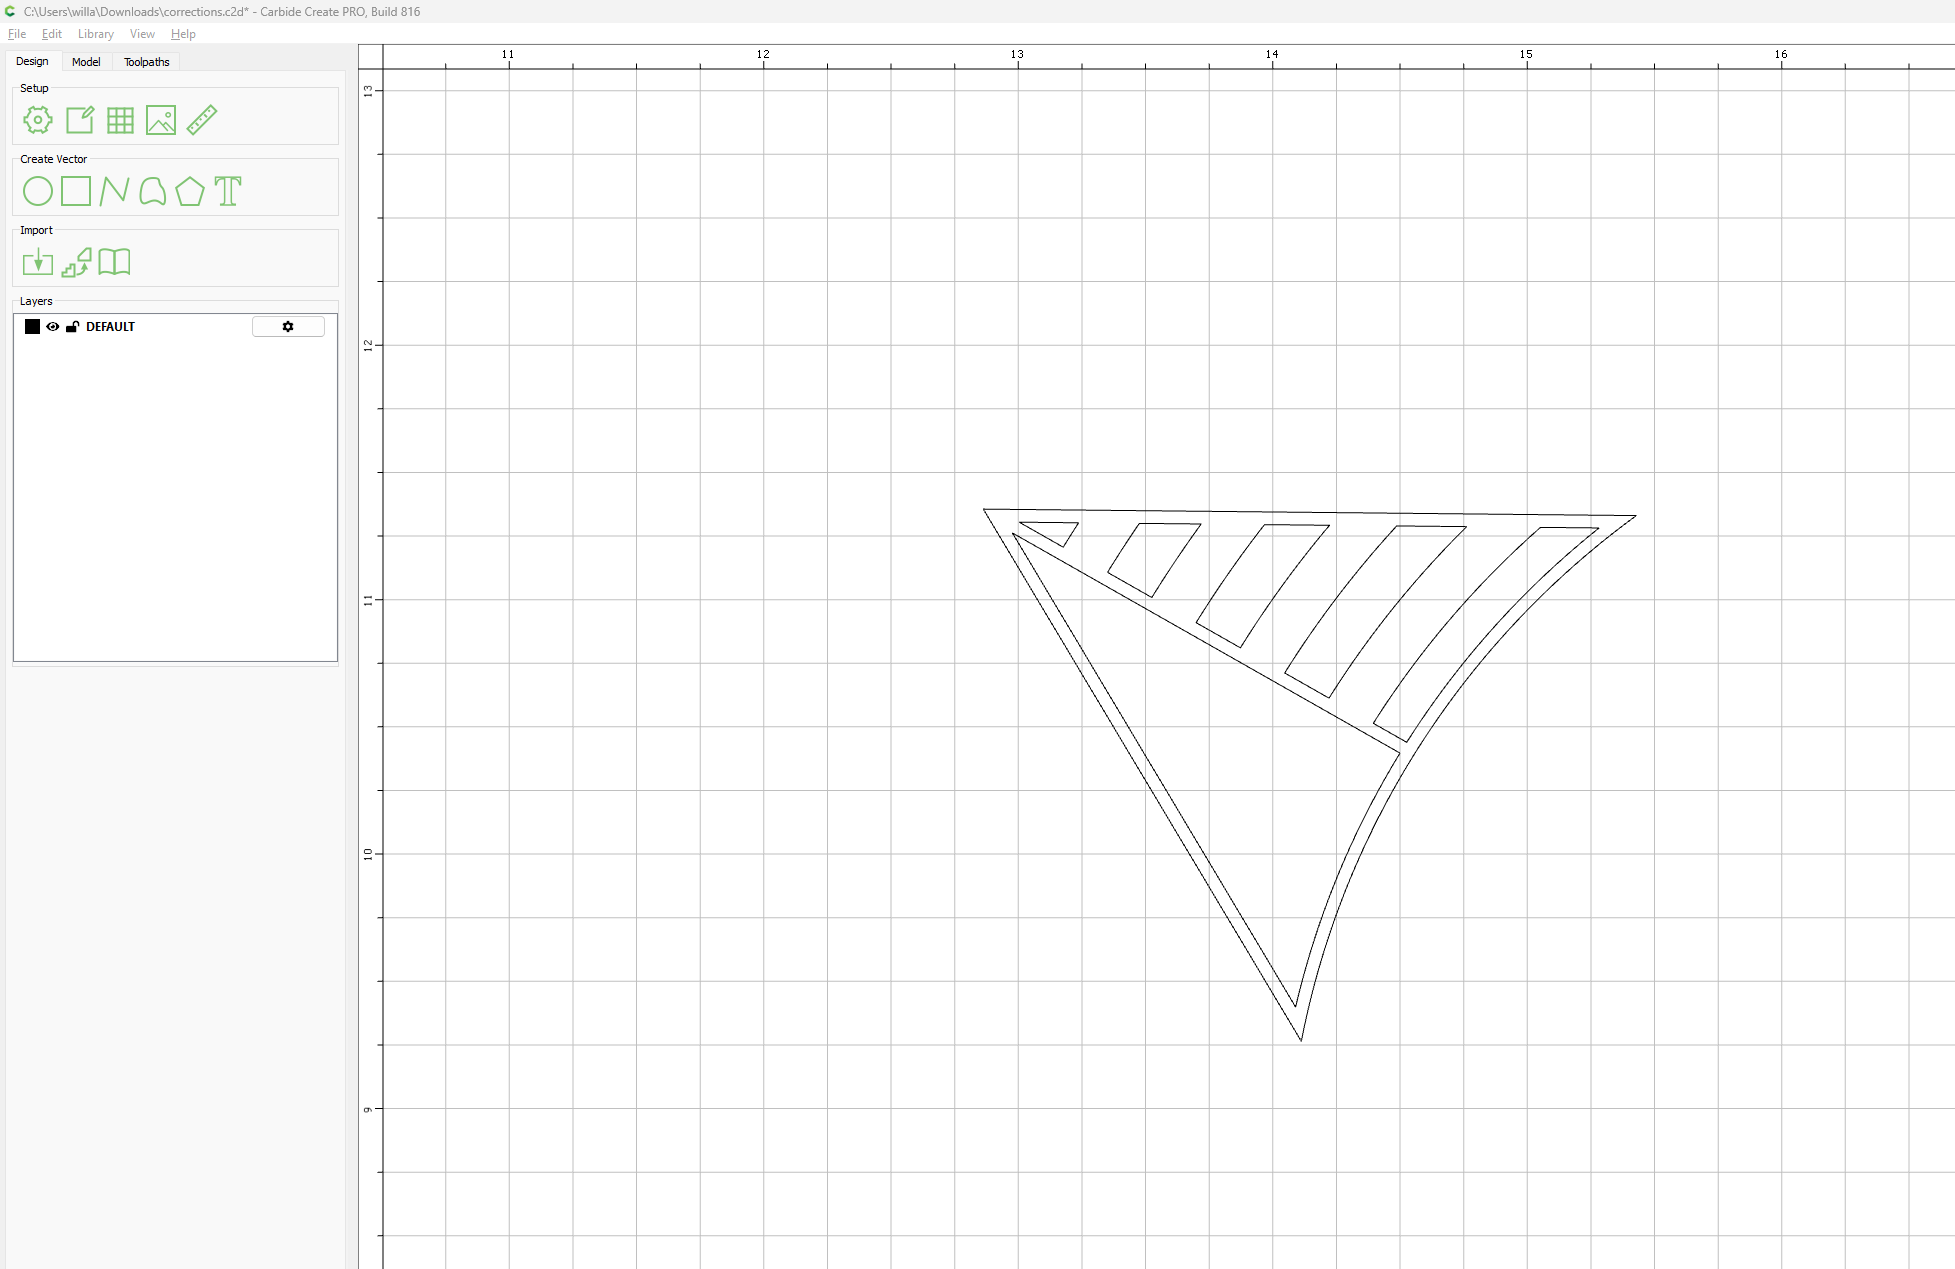Click the edit document setup icon
Screen dimensions: 1955x1269
(x=79, y=120)
